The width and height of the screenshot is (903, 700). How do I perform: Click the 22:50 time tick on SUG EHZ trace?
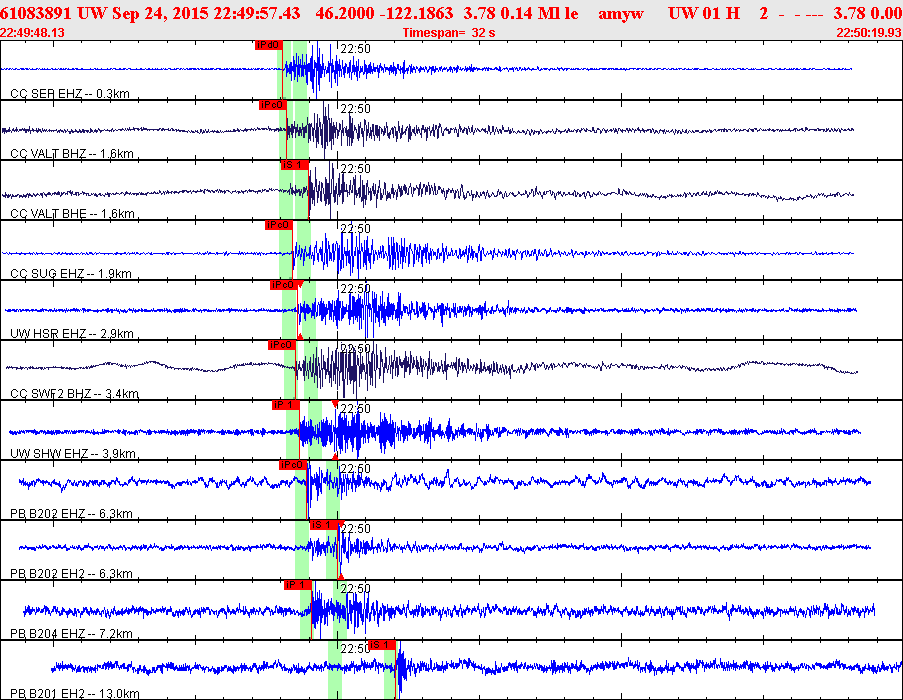click(355, 229)
